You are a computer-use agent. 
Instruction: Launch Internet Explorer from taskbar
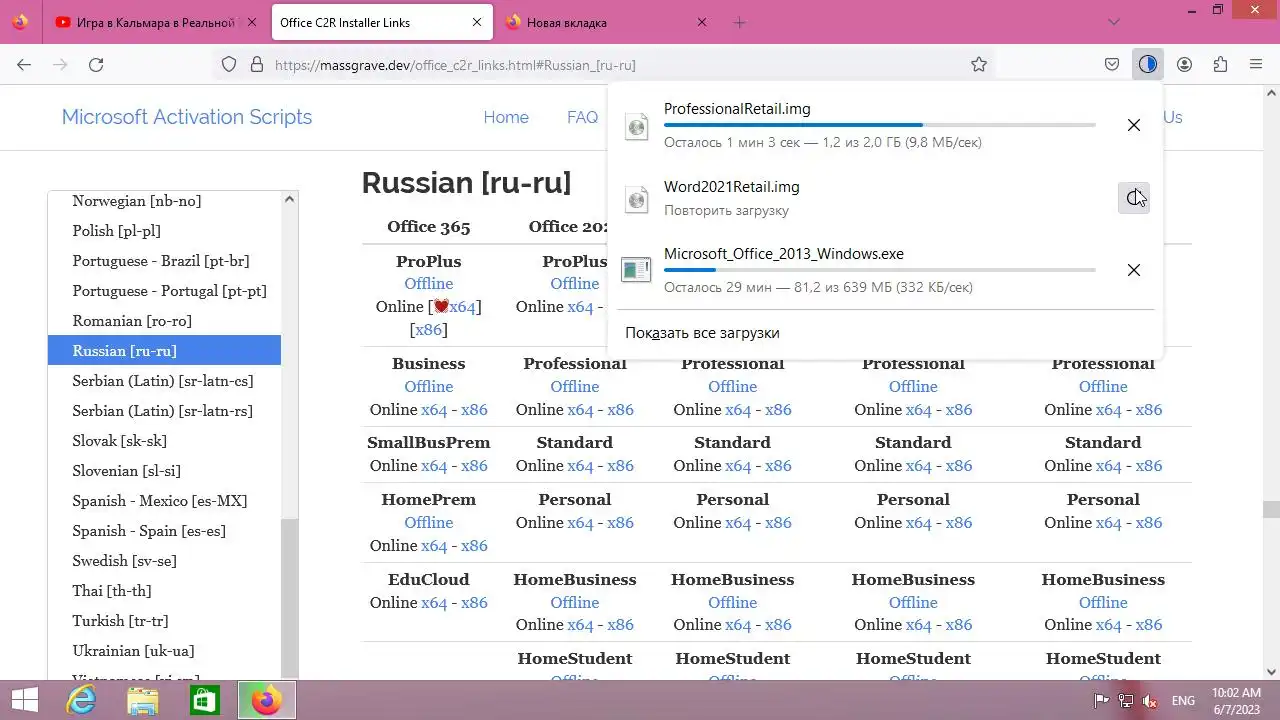81,700
